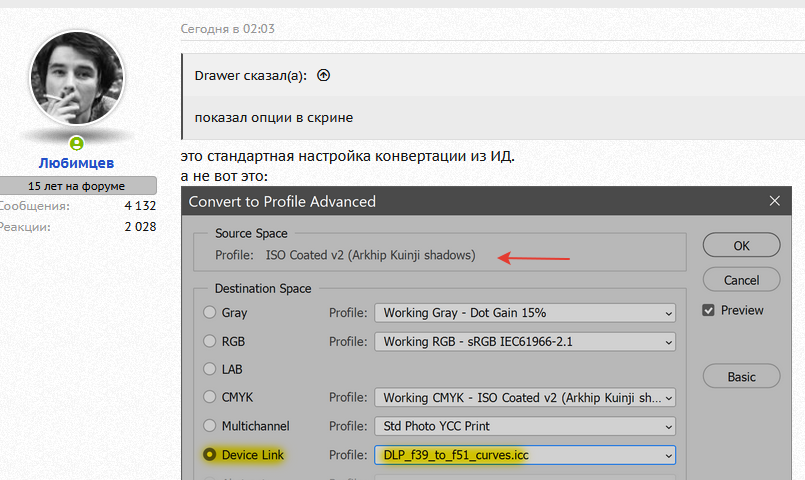Open the Multichannel Std Photo YCC dropdown
805x480 pixels.
click(525, 426)
